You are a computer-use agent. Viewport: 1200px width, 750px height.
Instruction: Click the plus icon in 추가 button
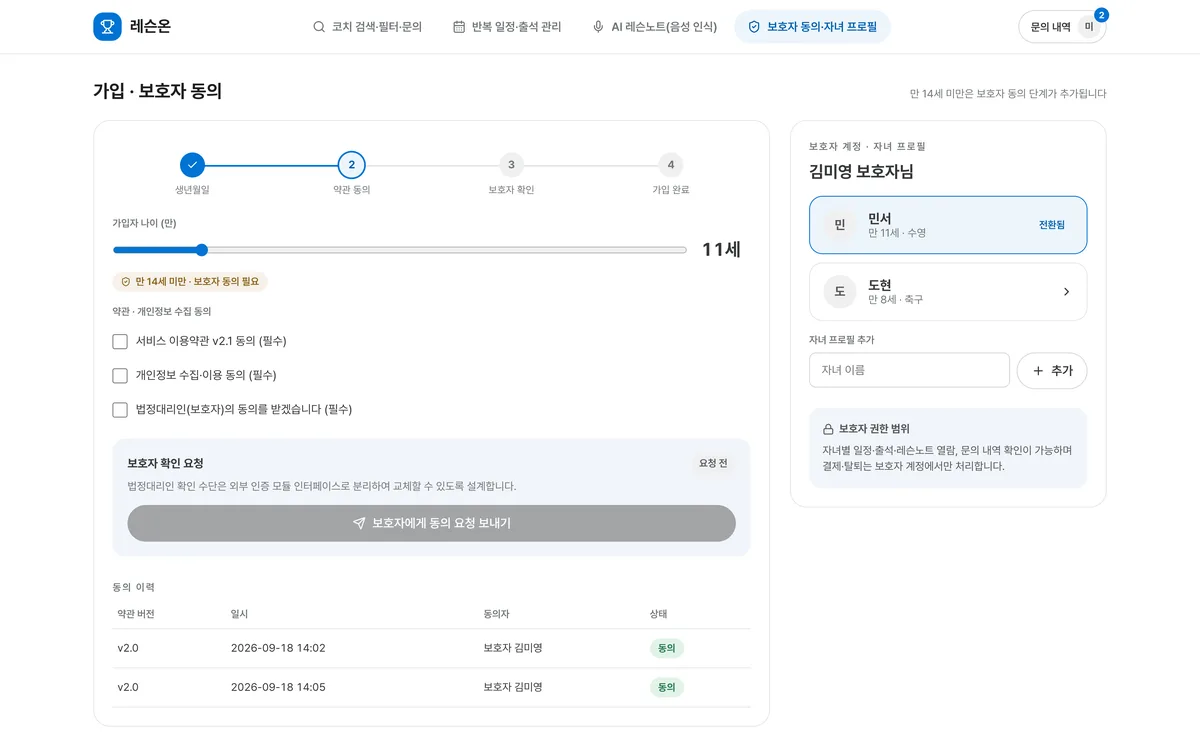(1038, 371)
